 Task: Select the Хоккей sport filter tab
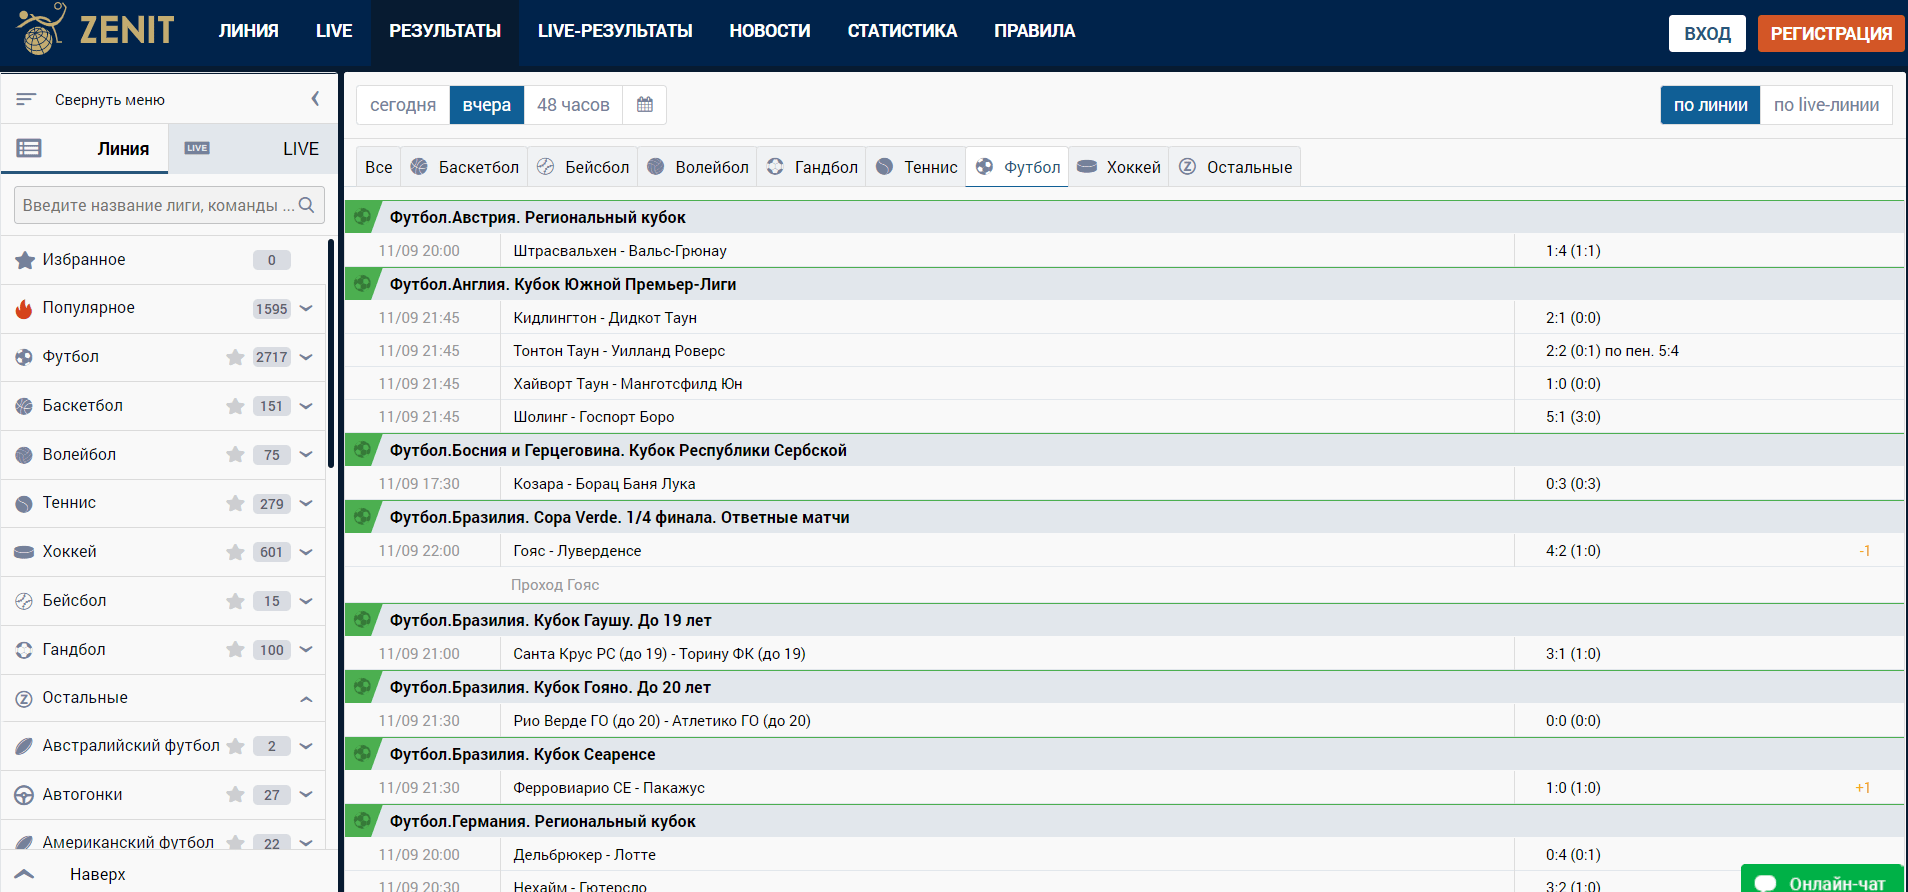coord(1119,167)
